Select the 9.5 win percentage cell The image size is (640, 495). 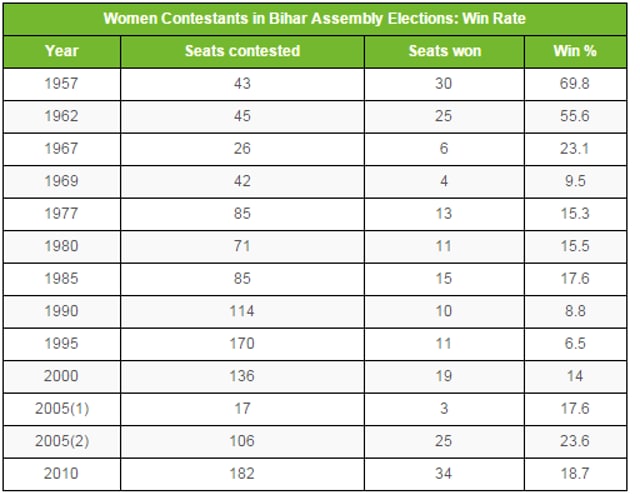coord(575,181)
